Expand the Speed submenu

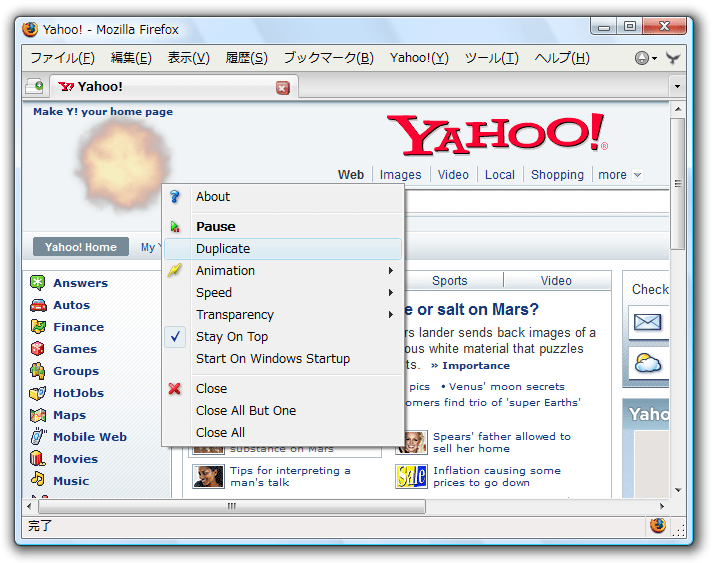click(391, 292)
